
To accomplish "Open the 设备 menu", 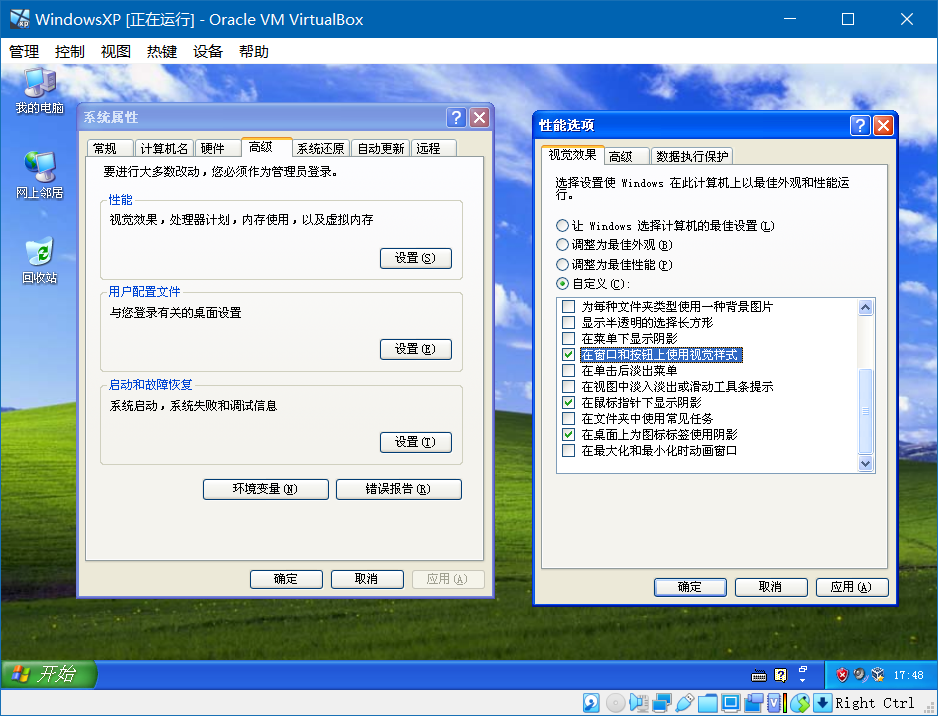I will click(x=208, y=52).
